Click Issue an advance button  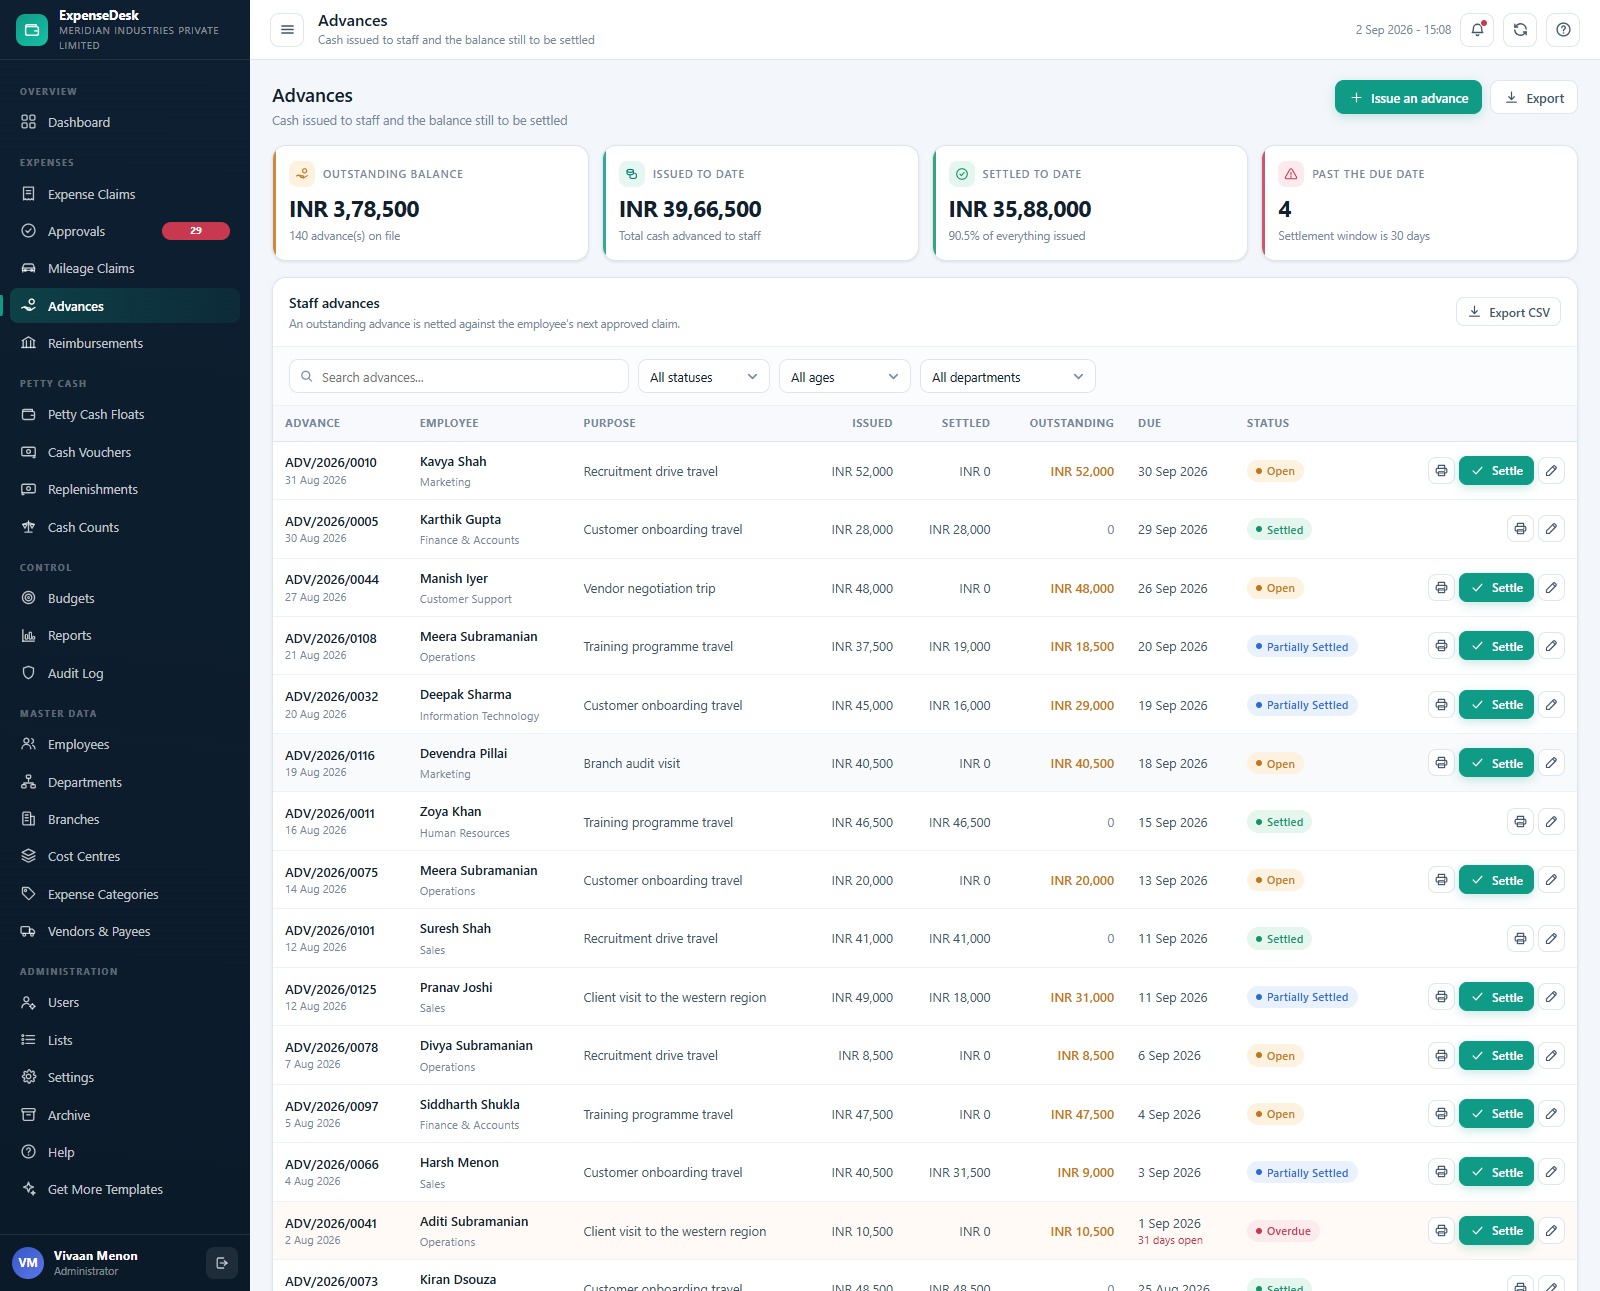1408,98
